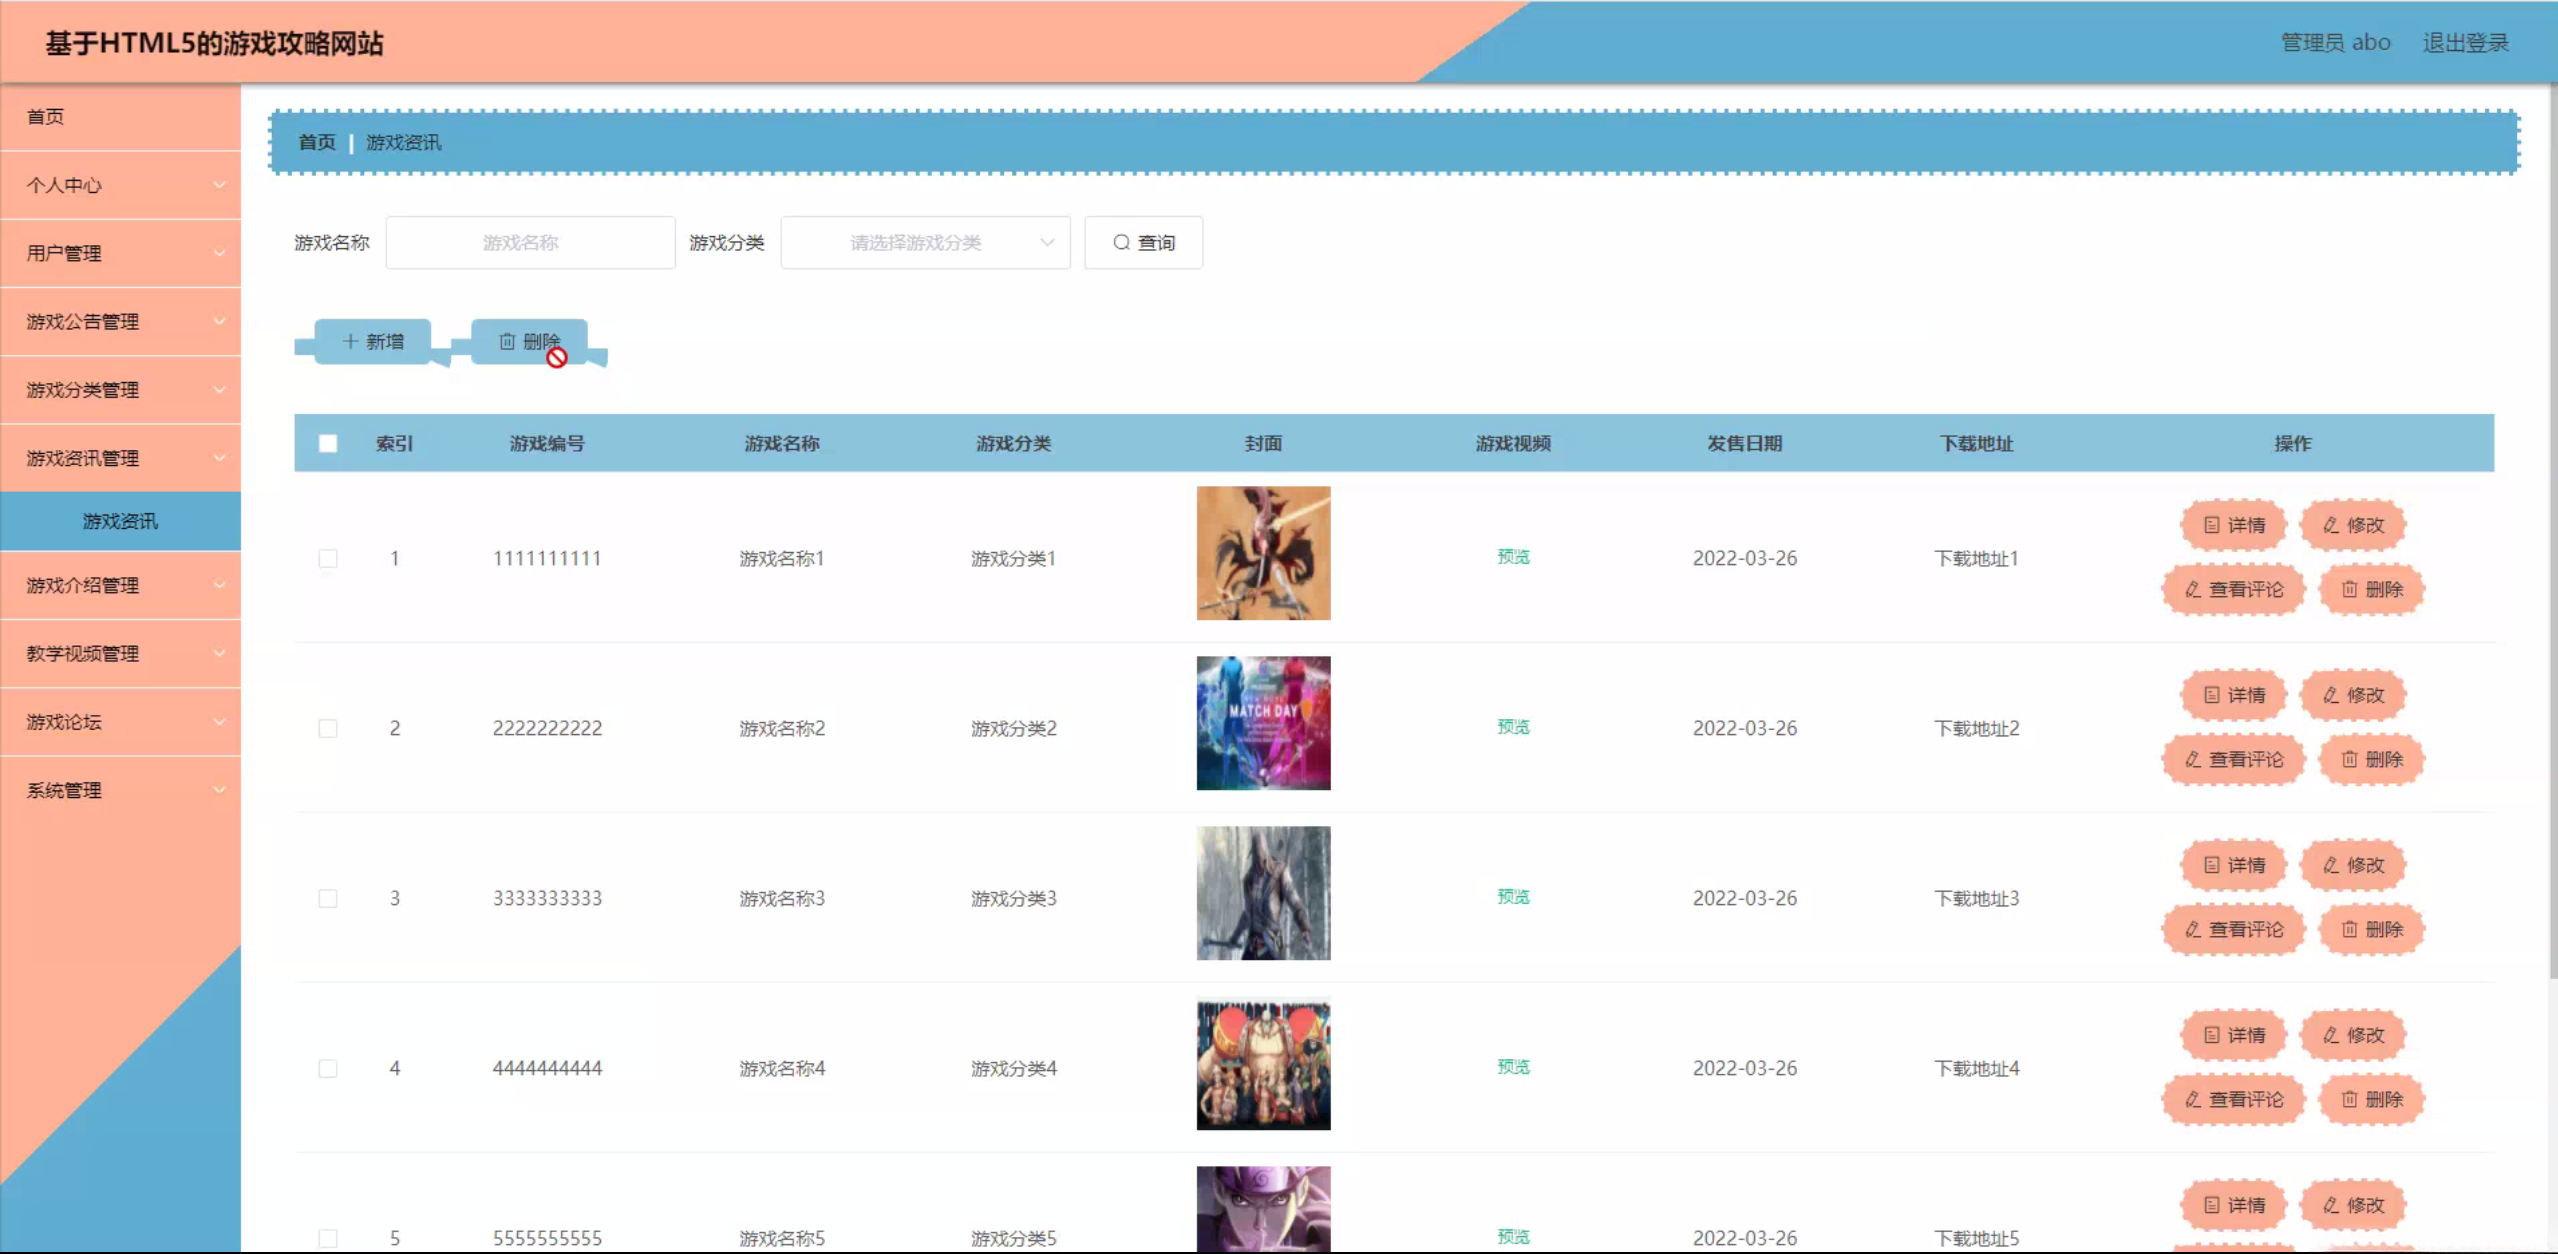Toggle the select-all checkbox in table header
The width and height of the screenshot is (2558, 1254).
click(x=328, y=443)
